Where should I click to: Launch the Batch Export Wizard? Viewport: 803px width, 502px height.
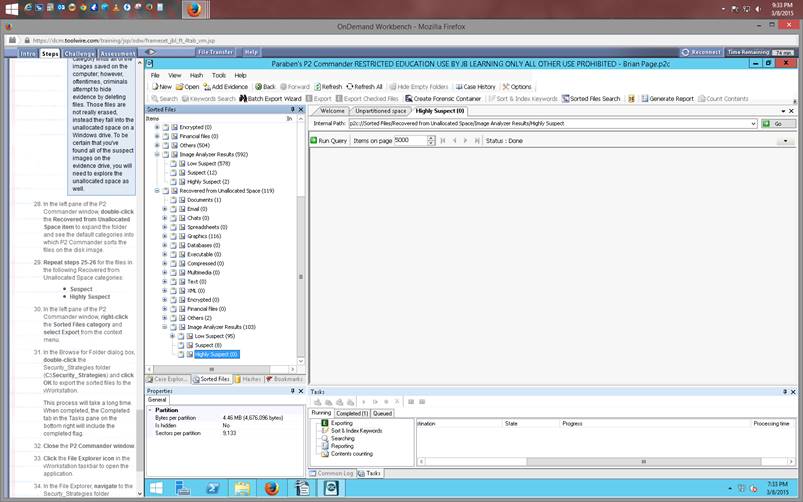270,98
